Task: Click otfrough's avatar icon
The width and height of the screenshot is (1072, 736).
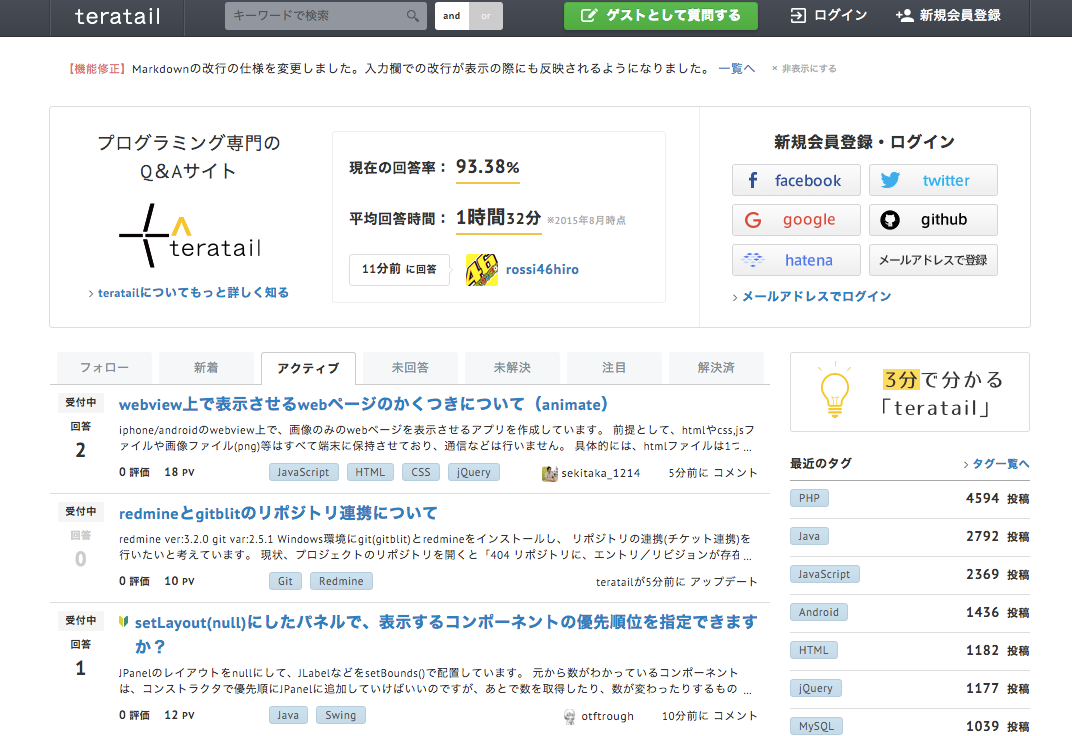Action: (570, 716)
